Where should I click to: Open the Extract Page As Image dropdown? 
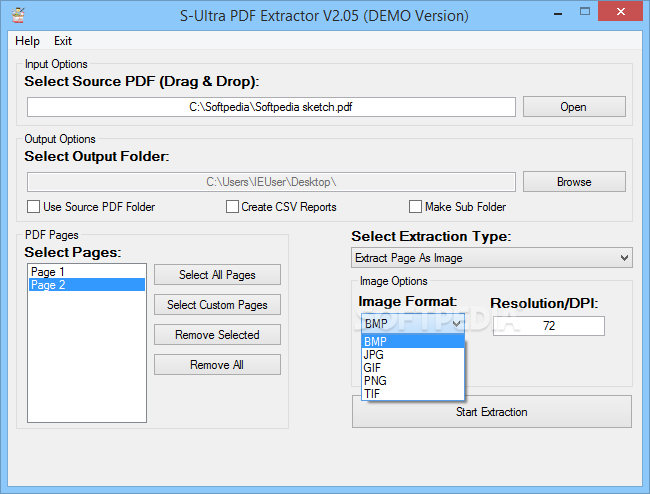[492, 258]
